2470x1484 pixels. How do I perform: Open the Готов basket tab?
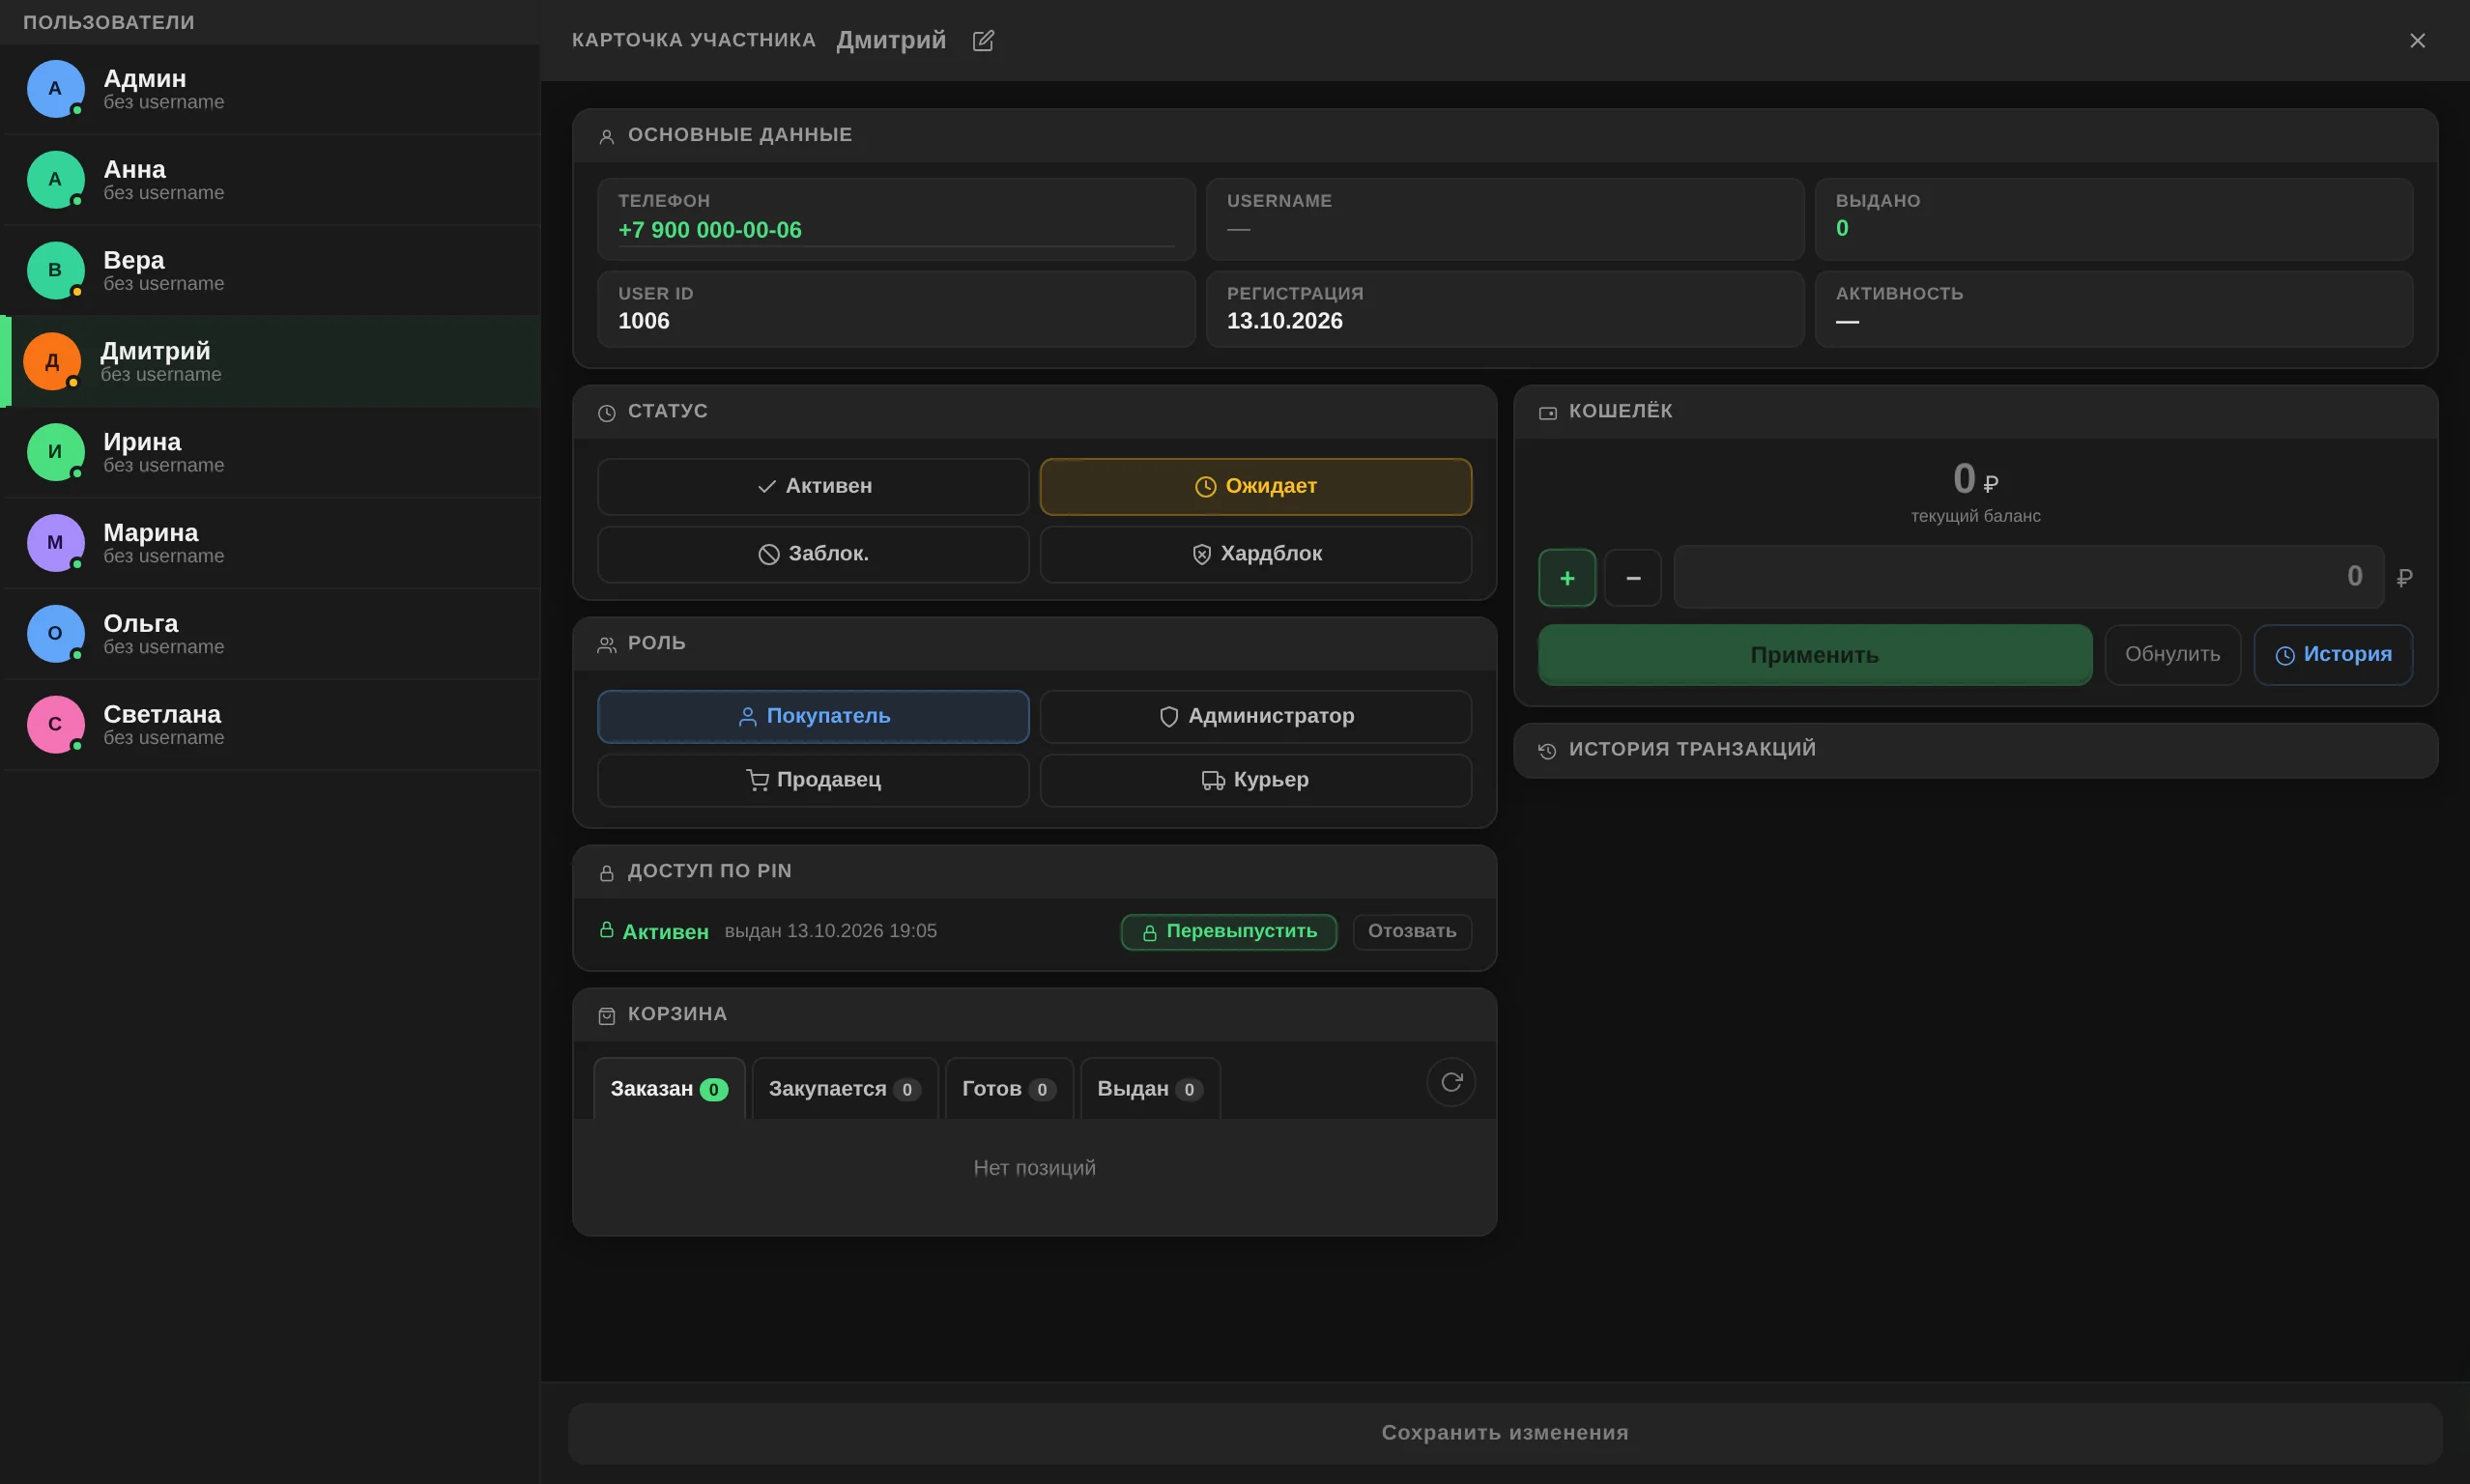pyautogui.click(x=1008, y=1088)
